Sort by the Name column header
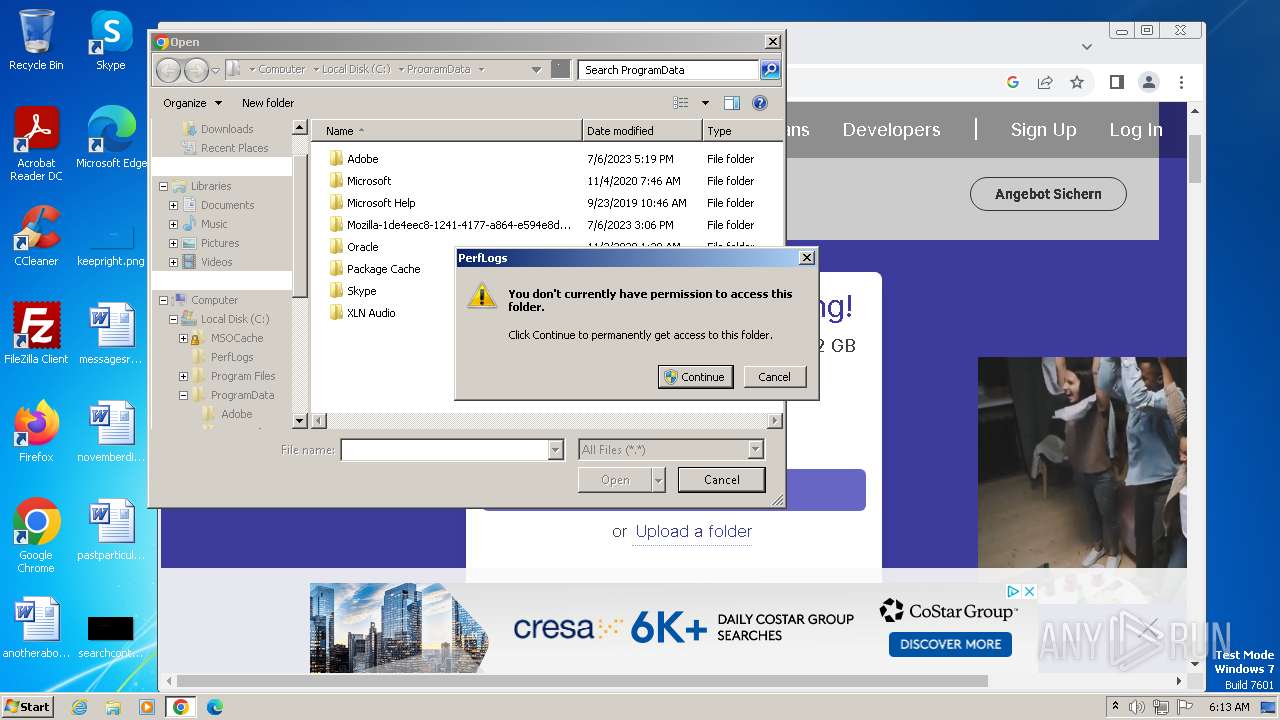This screenshot has width=1280, height=720. coord(446,131)
